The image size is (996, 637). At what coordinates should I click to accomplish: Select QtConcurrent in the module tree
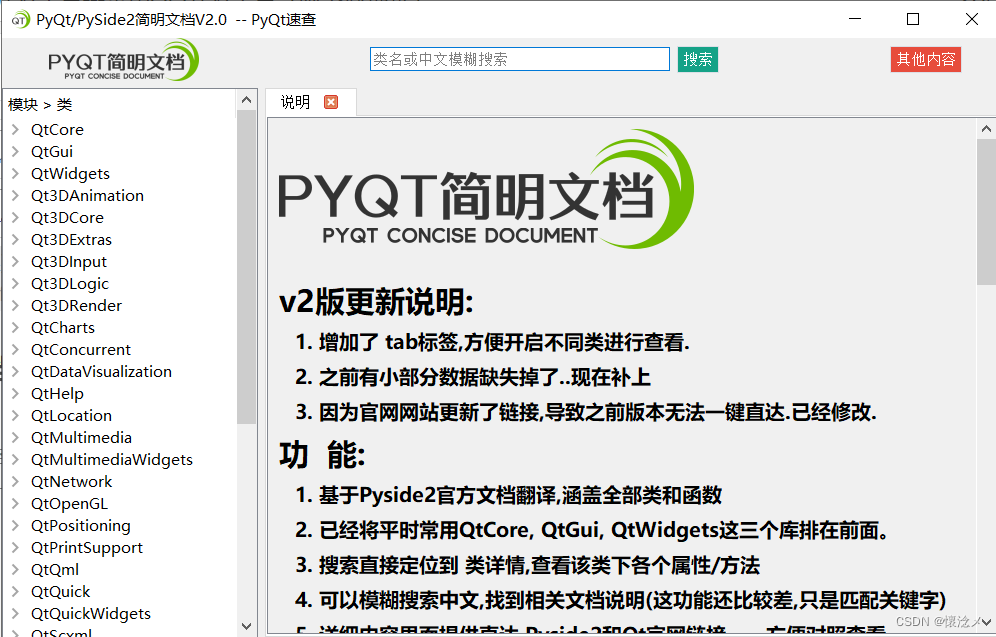click(x=81, y=350)
